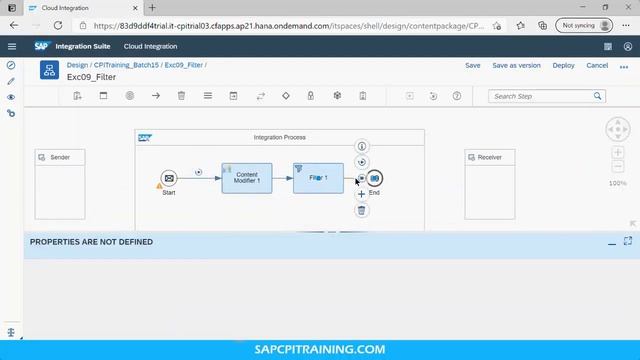This screenshot has height=360, width=640.
Task: Click warning icon below Start event
Action: click(x=160, y=186)
